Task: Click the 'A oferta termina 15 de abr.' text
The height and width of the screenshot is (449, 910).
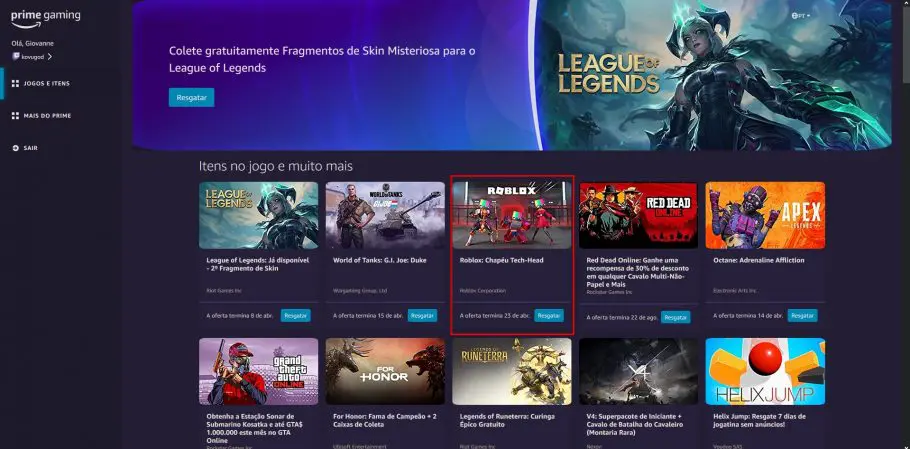Action: 368,316
